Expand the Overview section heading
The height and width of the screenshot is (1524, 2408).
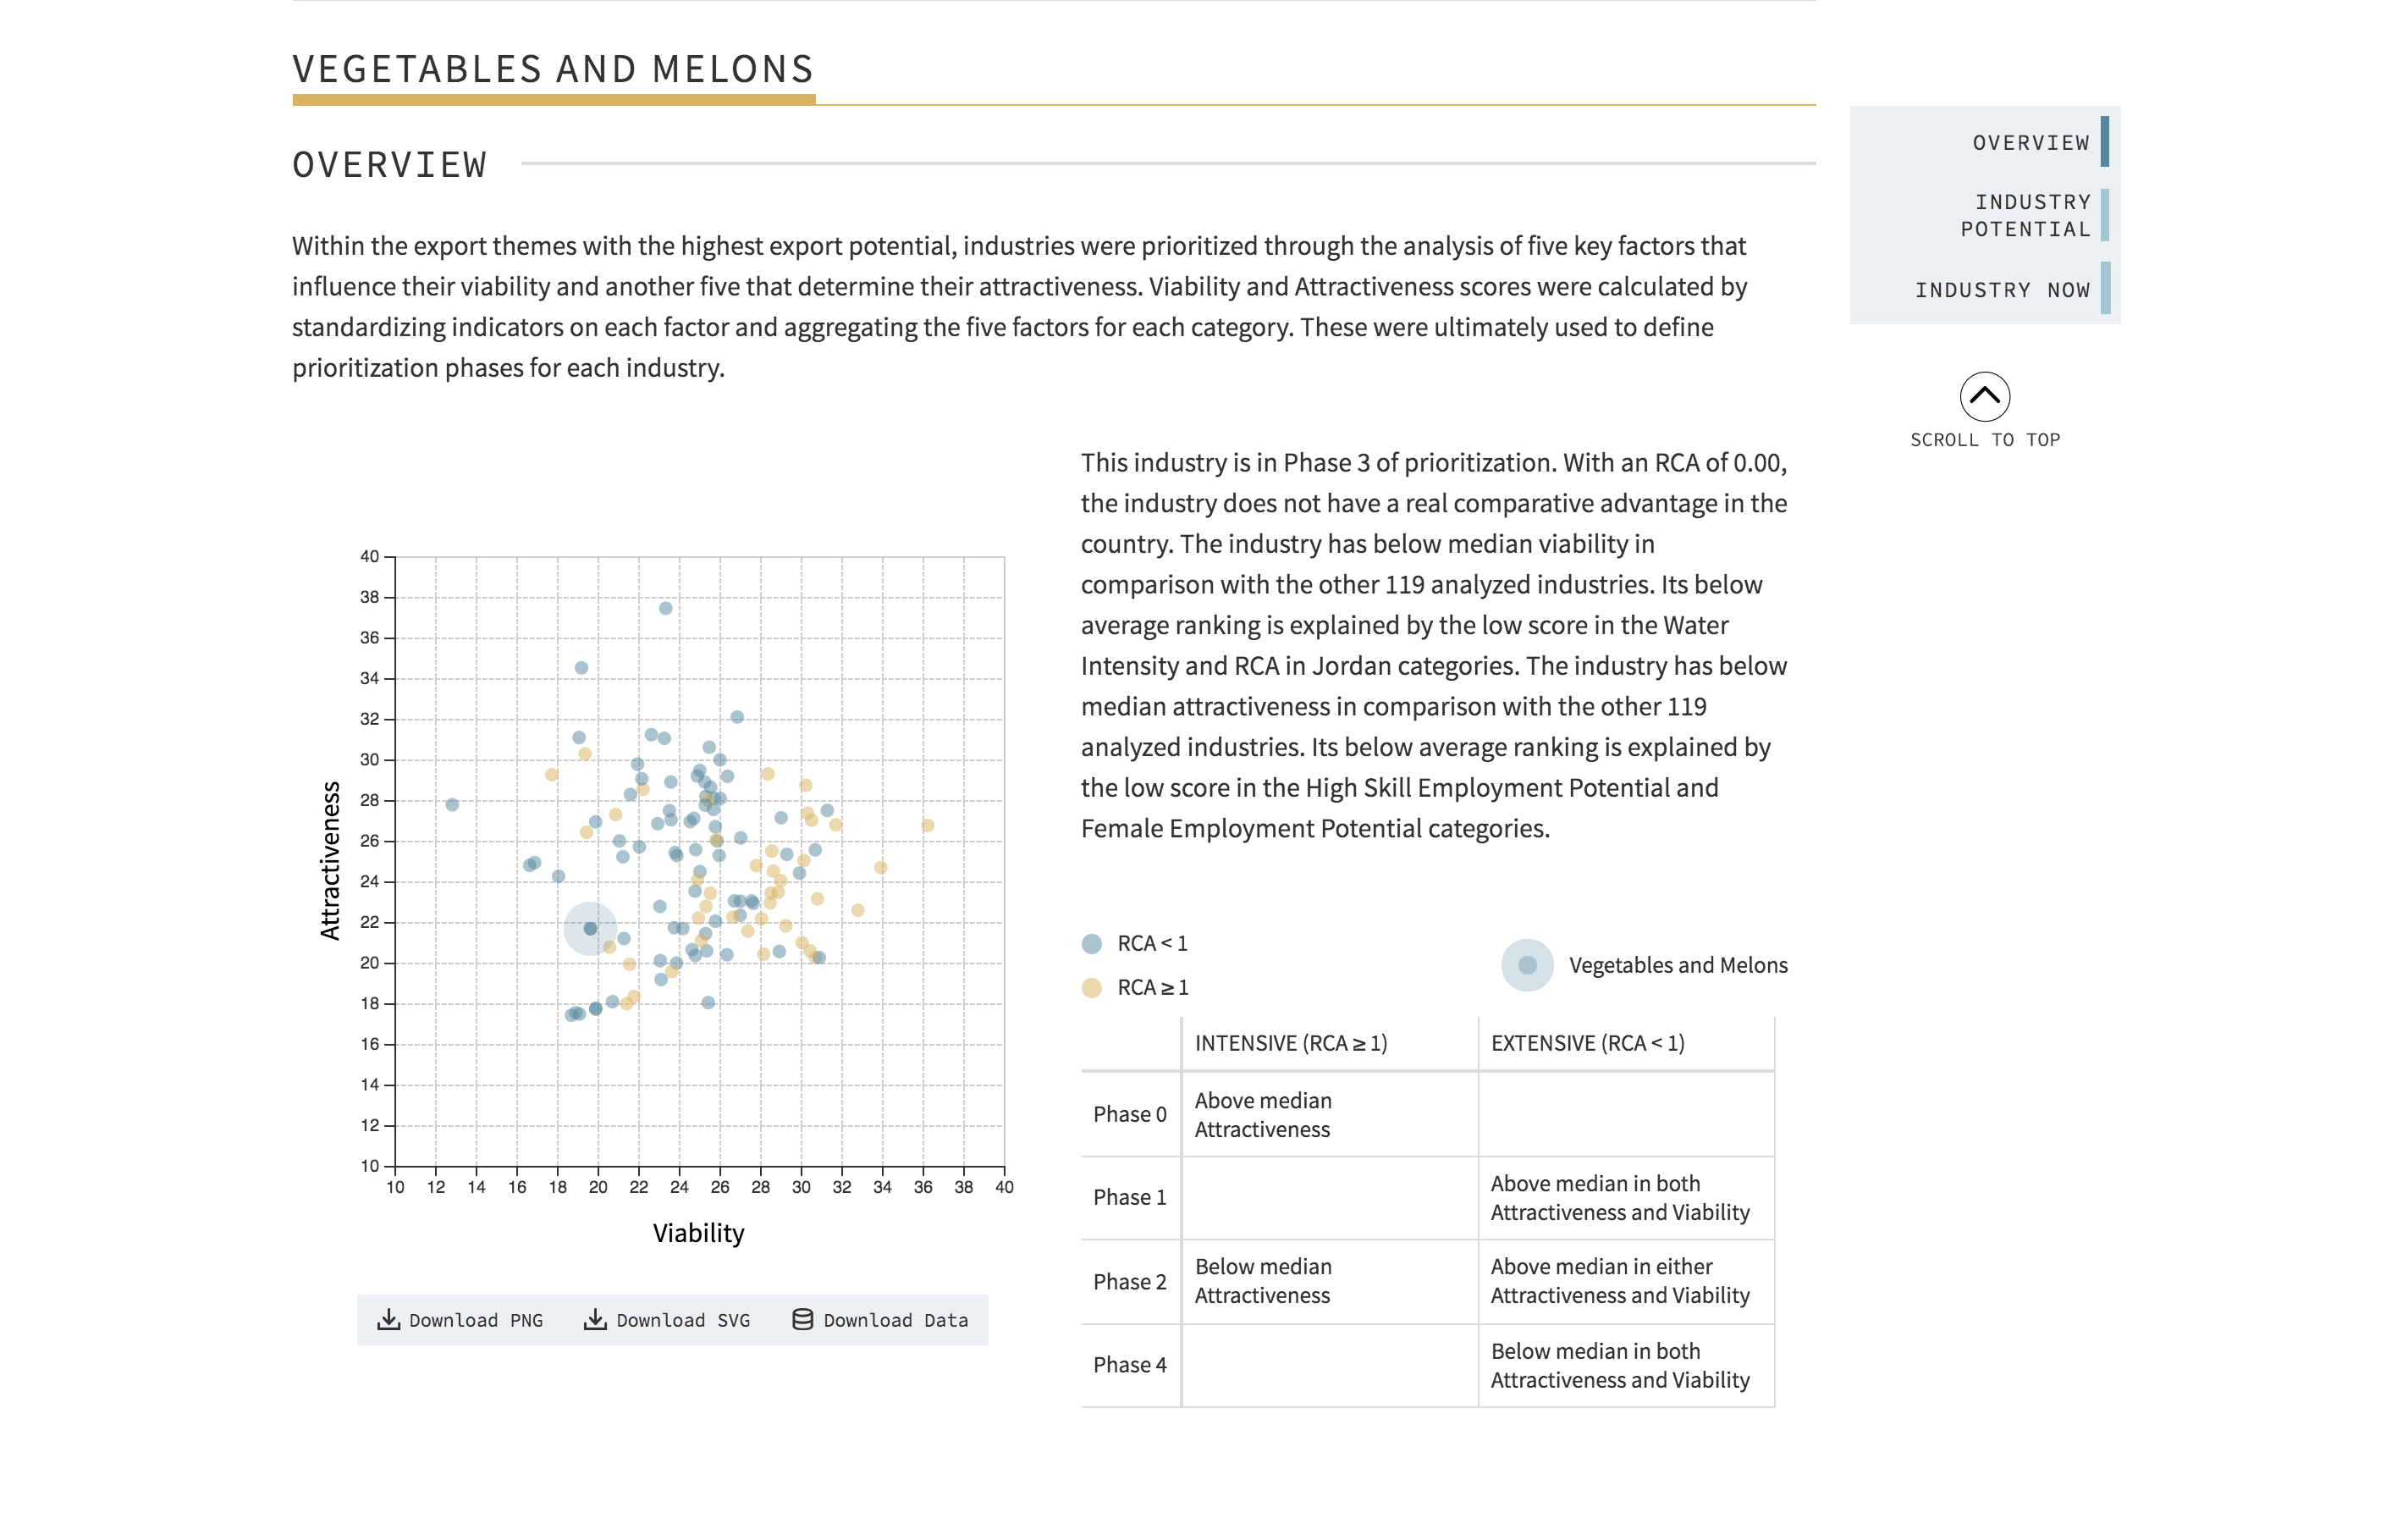pos(389,164)
